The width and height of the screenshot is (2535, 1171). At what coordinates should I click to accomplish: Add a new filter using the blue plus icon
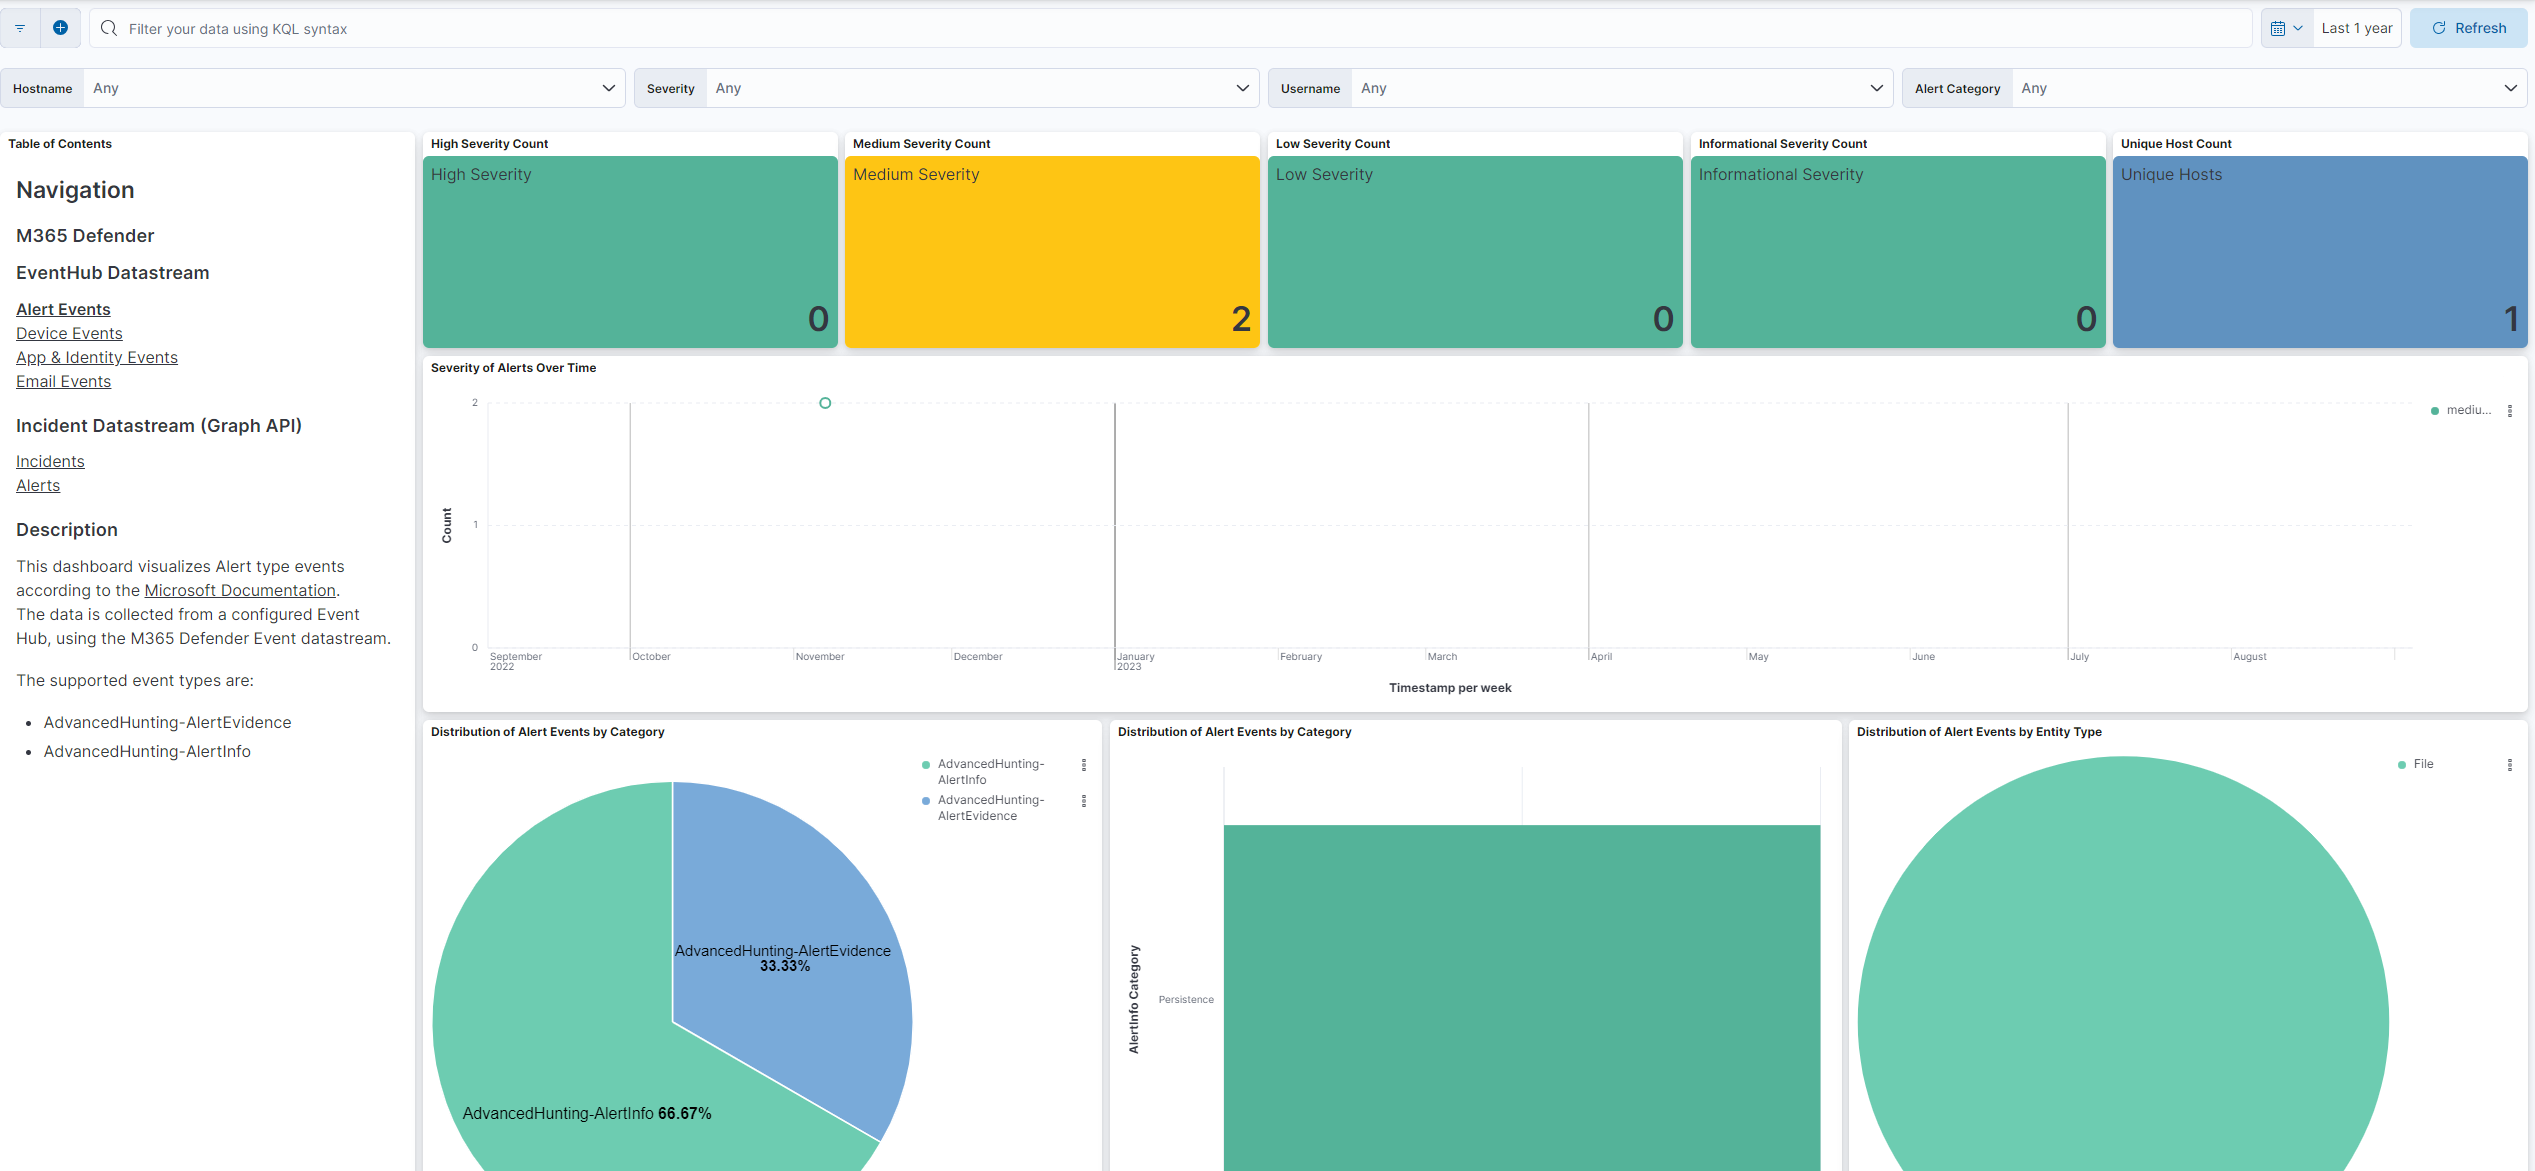[60, 27]
